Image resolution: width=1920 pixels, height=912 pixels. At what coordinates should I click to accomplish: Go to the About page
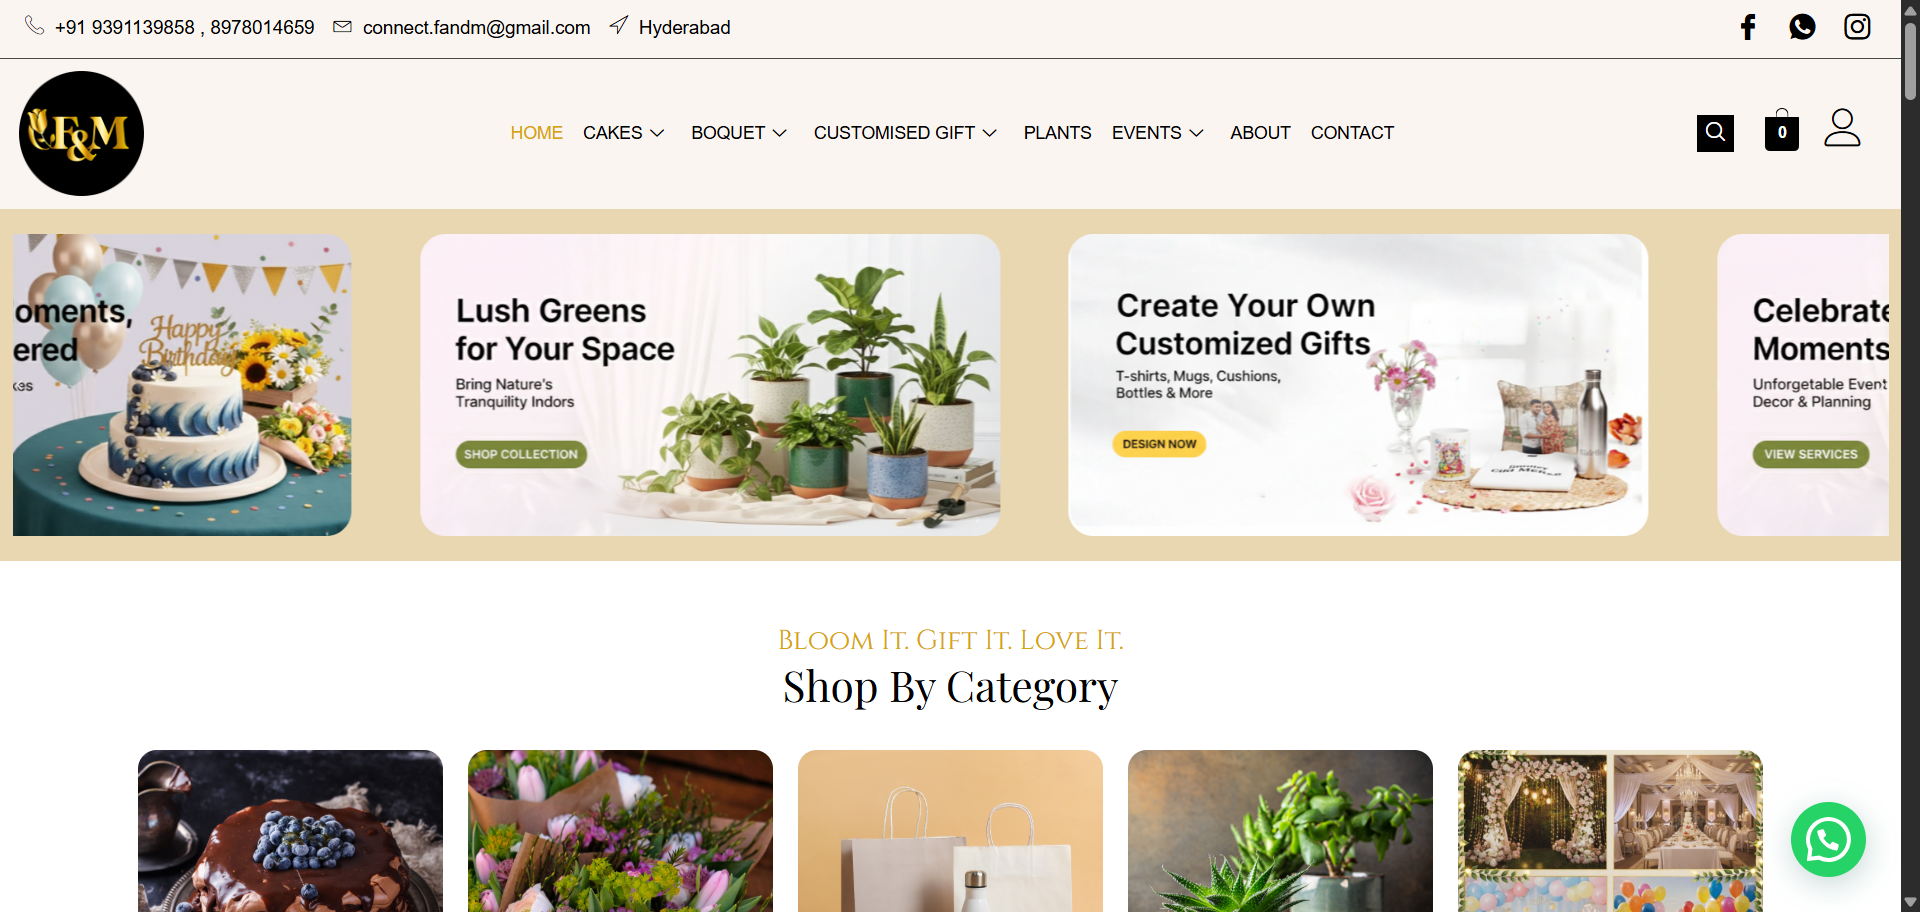pyautogui.click(x=1260, y=133)
